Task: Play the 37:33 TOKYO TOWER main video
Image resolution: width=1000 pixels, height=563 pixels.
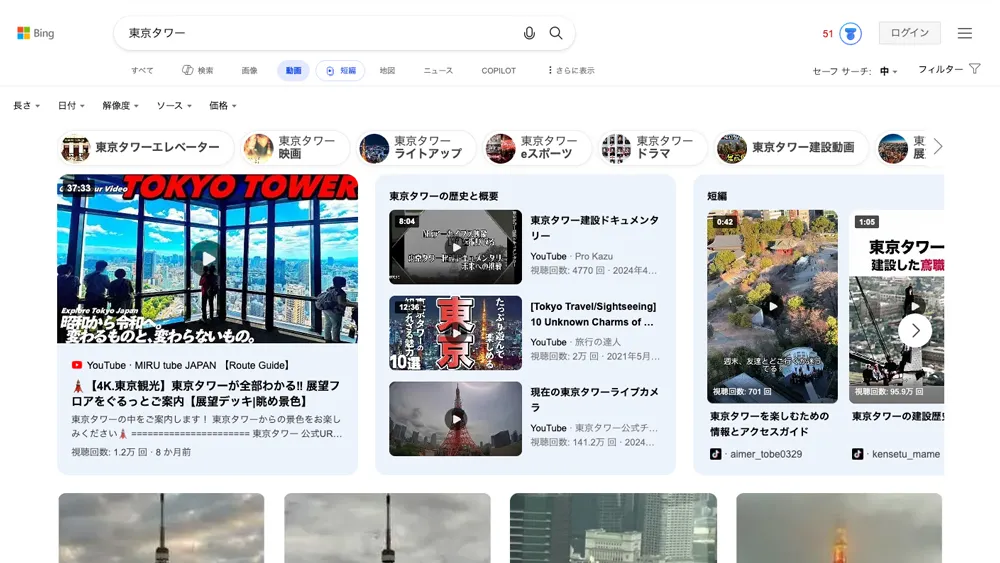Action: tap(207, 259)
